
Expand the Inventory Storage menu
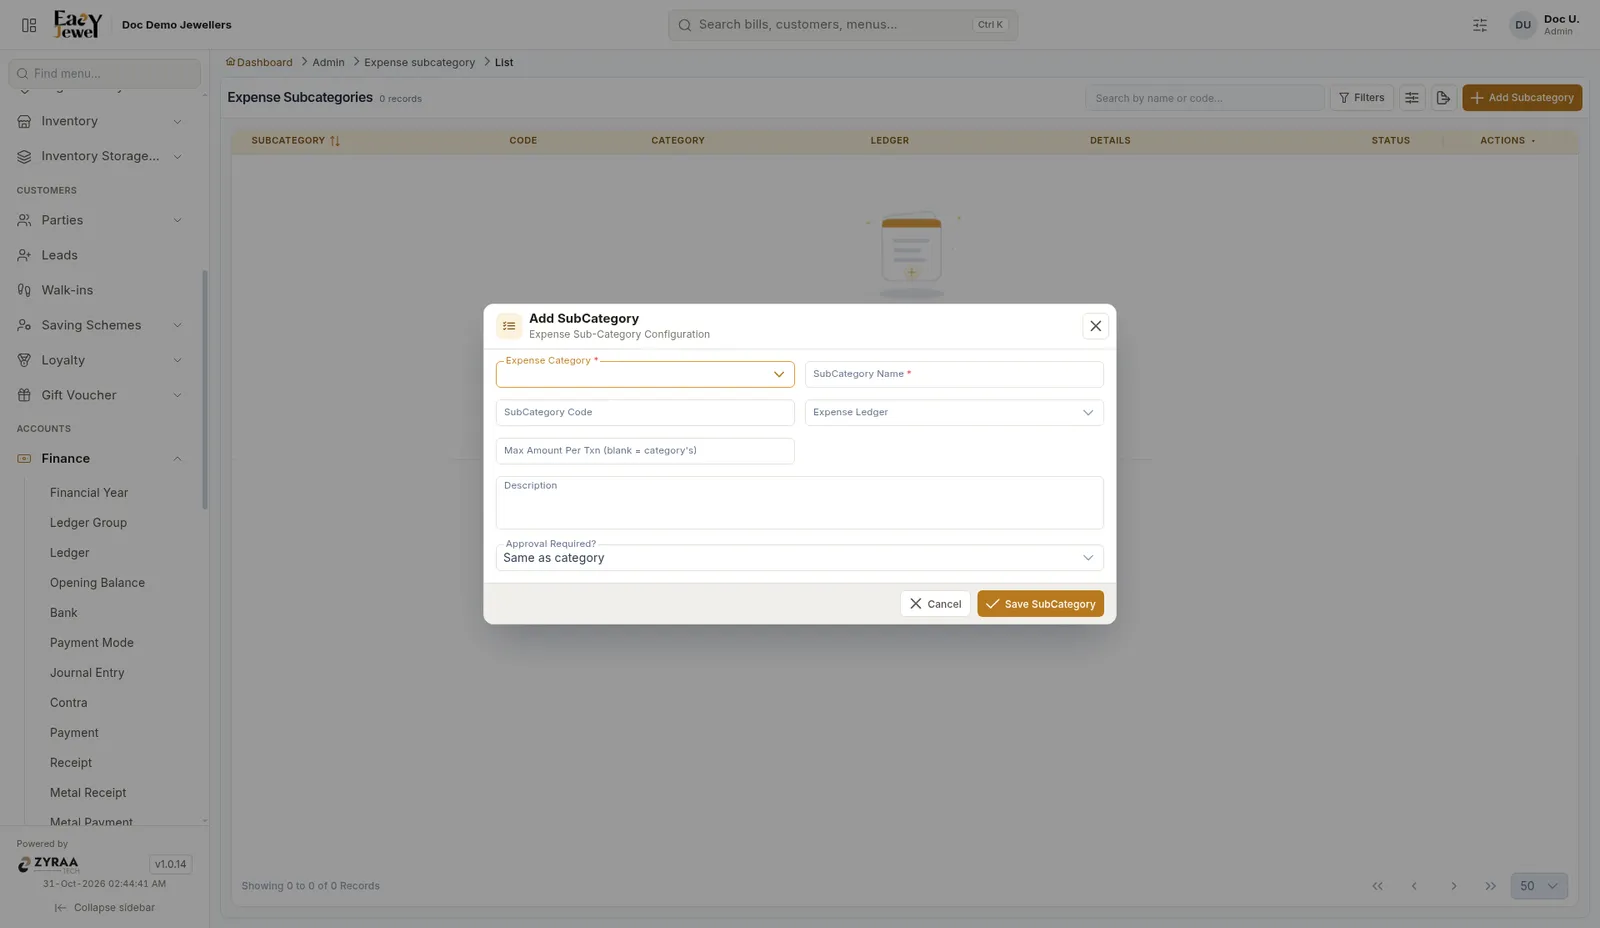[x=104, y=156]
